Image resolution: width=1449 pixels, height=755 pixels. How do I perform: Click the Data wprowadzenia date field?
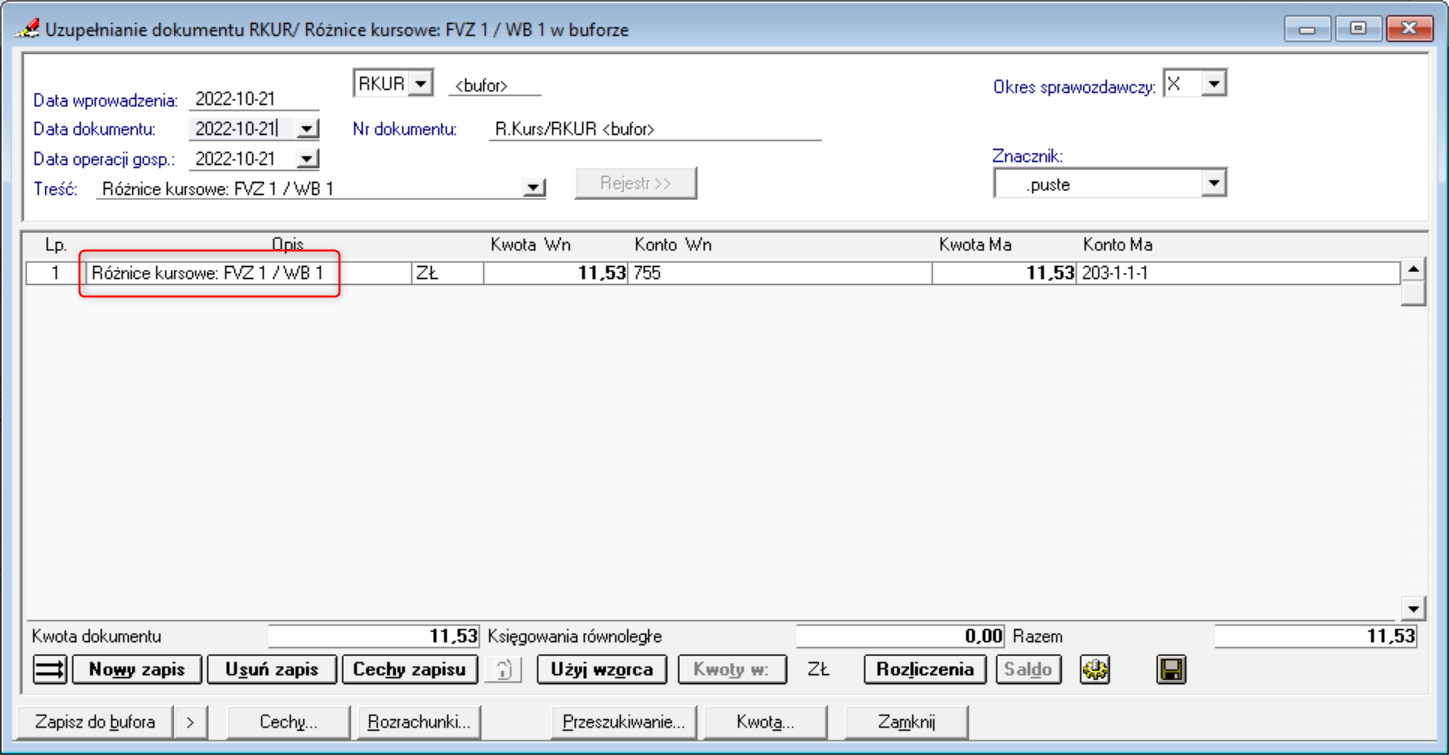(x=254, y=99)
